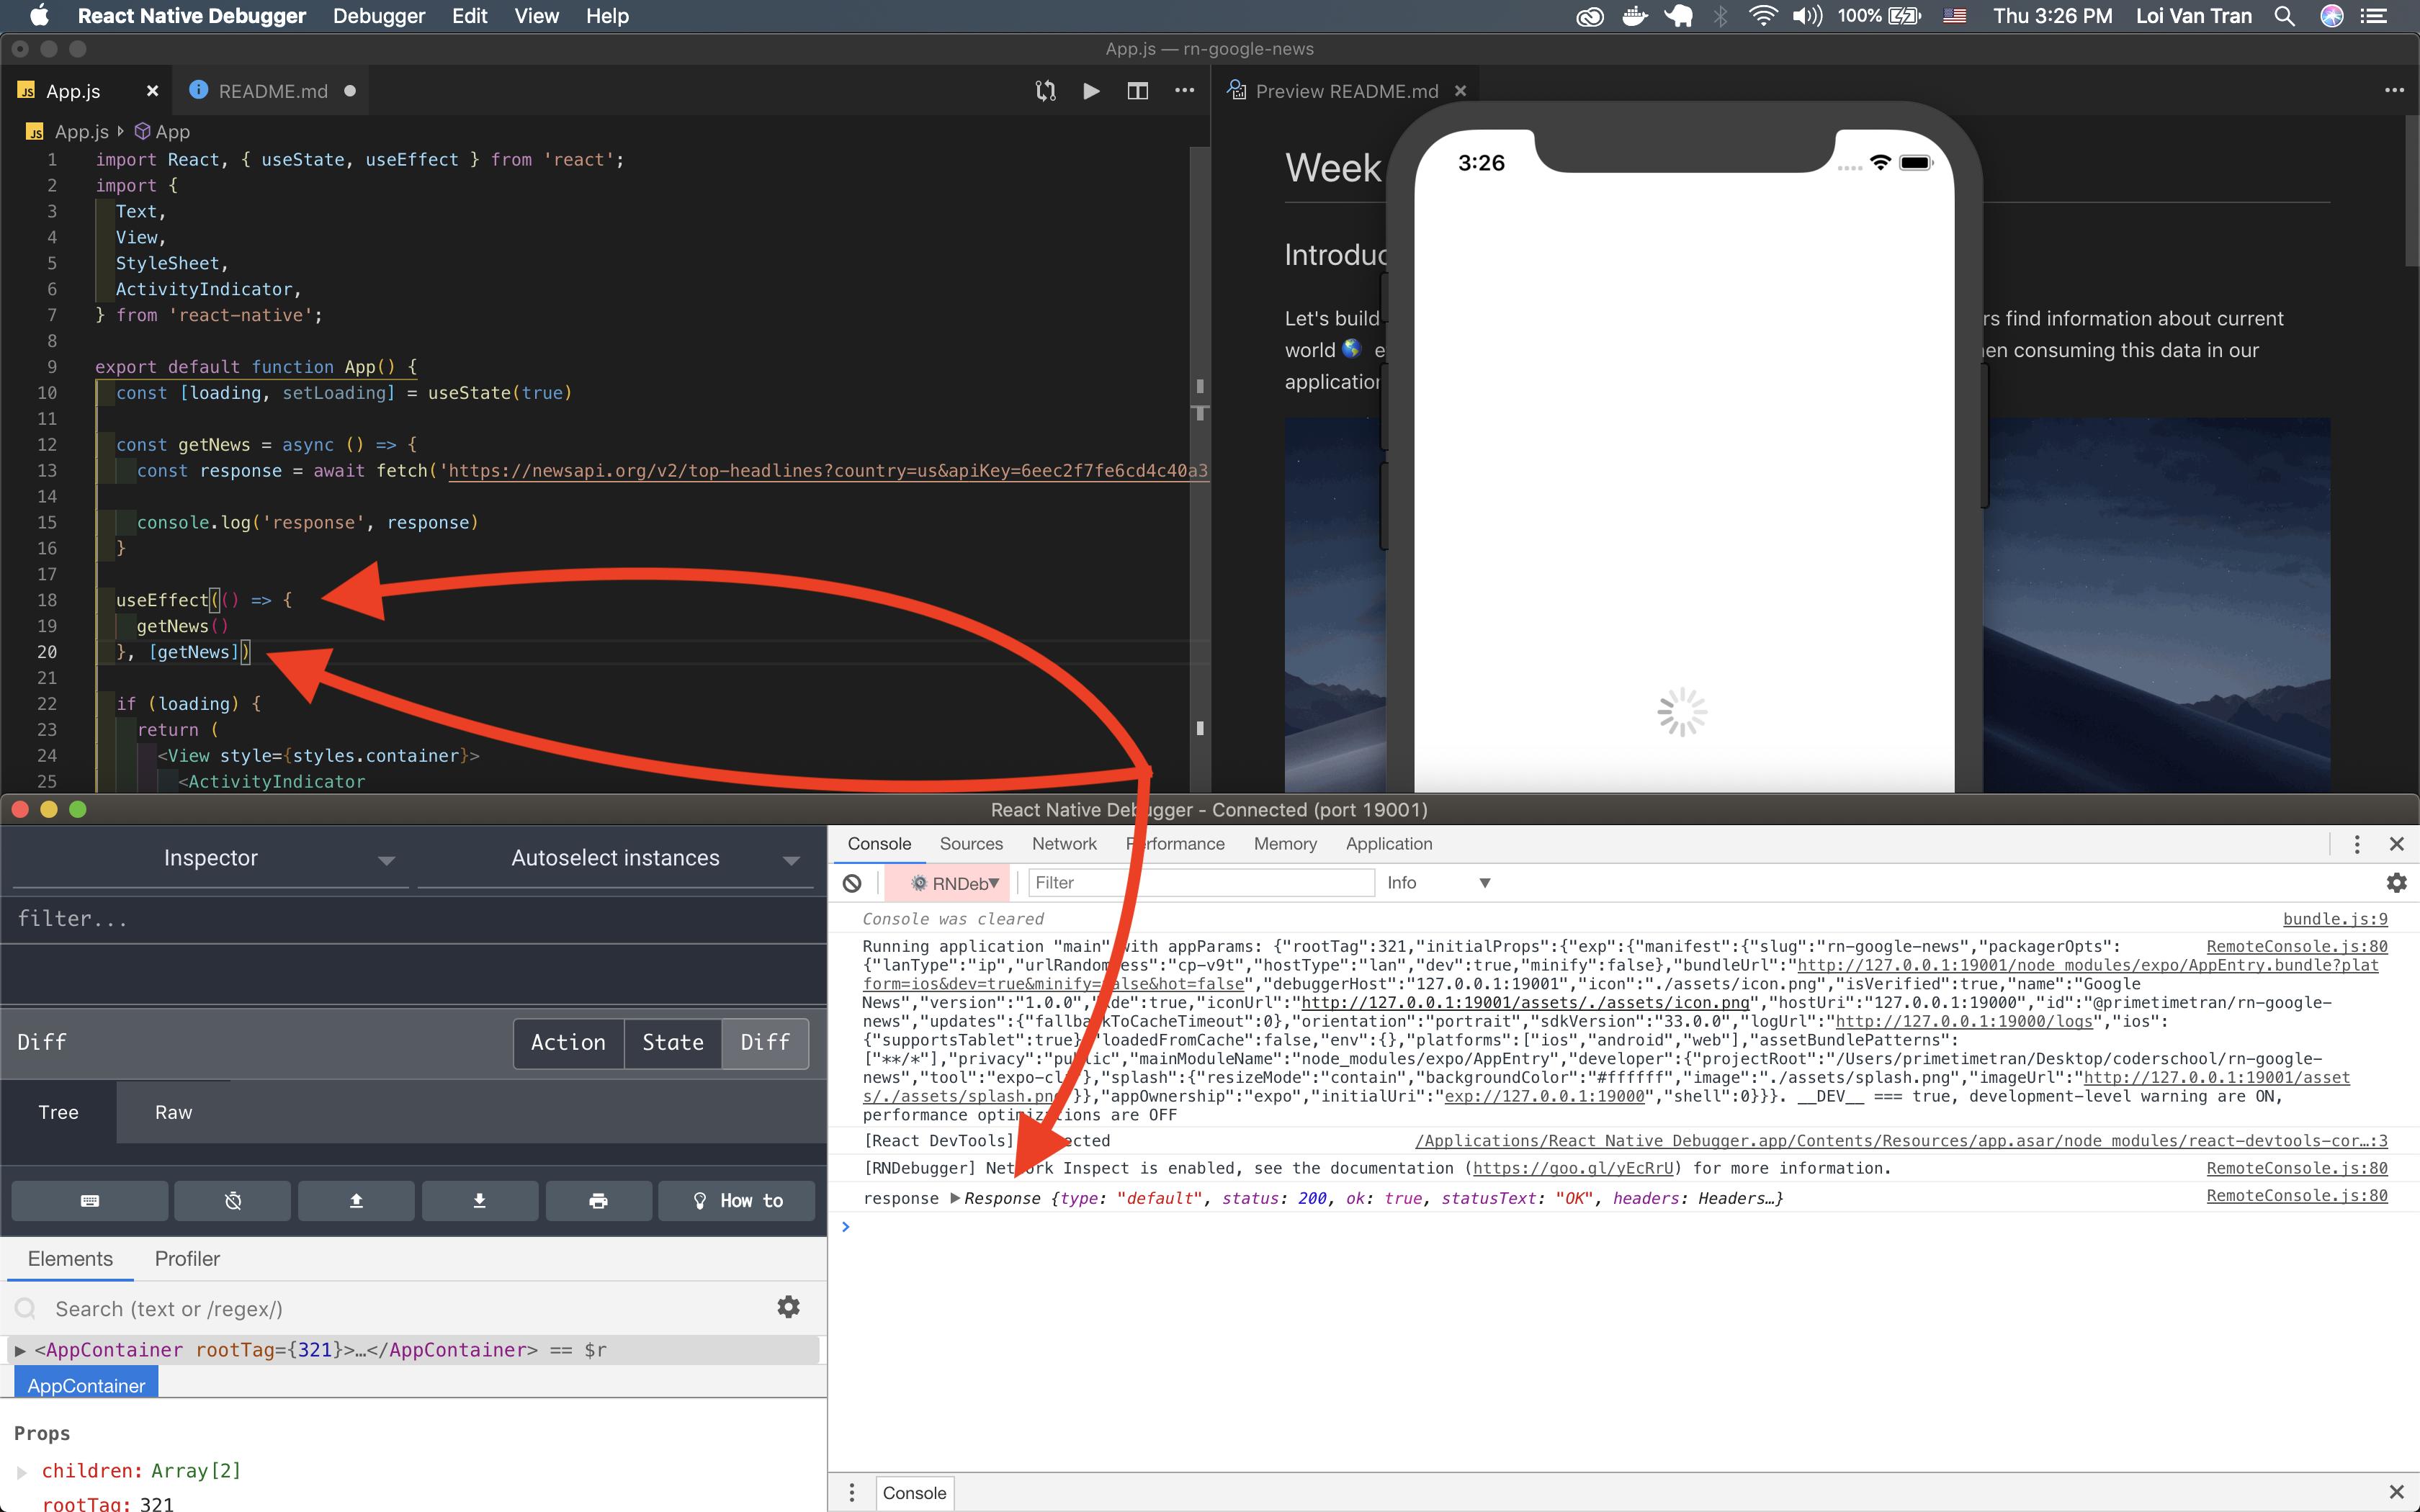Open the Debugger menu in menu bar
Screen dimensions: 2420x1512
(x=379, y=16)
